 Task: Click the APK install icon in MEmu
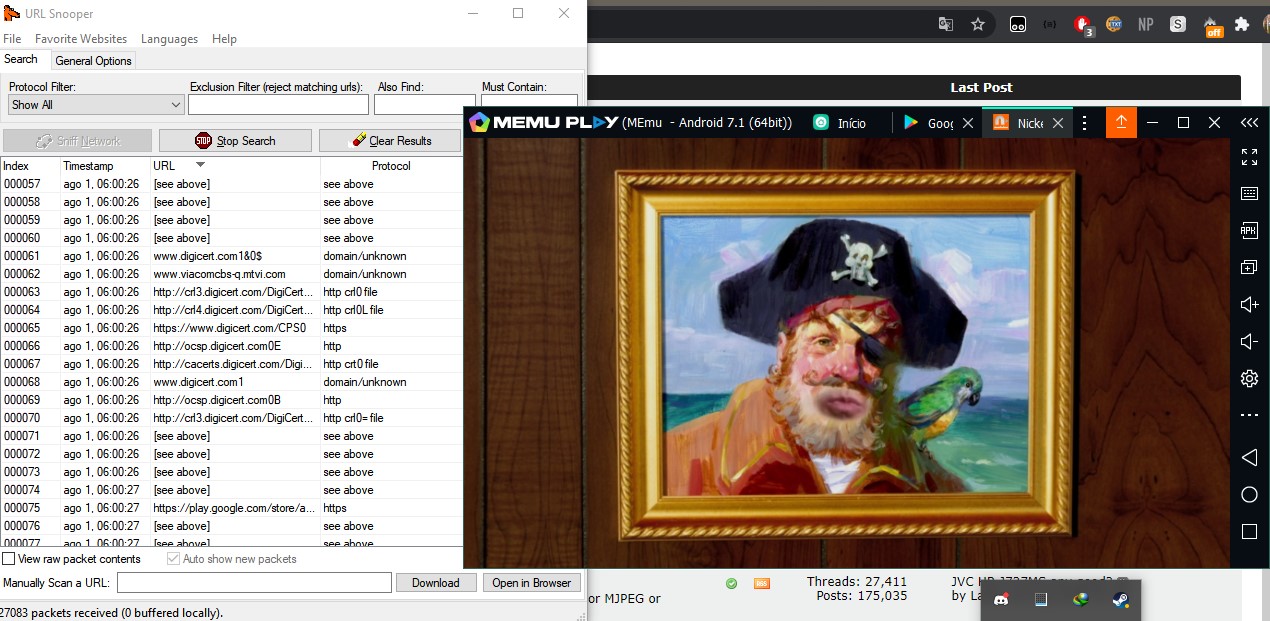tap(1249, 230)
